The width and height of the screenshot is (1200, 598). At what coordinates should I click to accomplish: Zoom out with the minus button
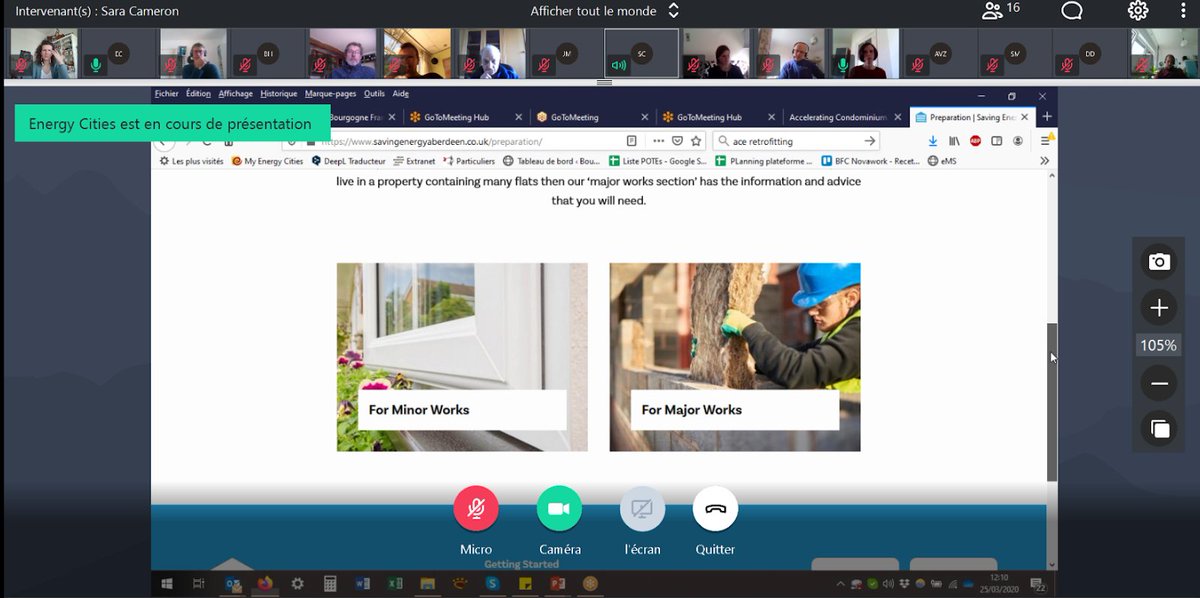point(1159,383)
